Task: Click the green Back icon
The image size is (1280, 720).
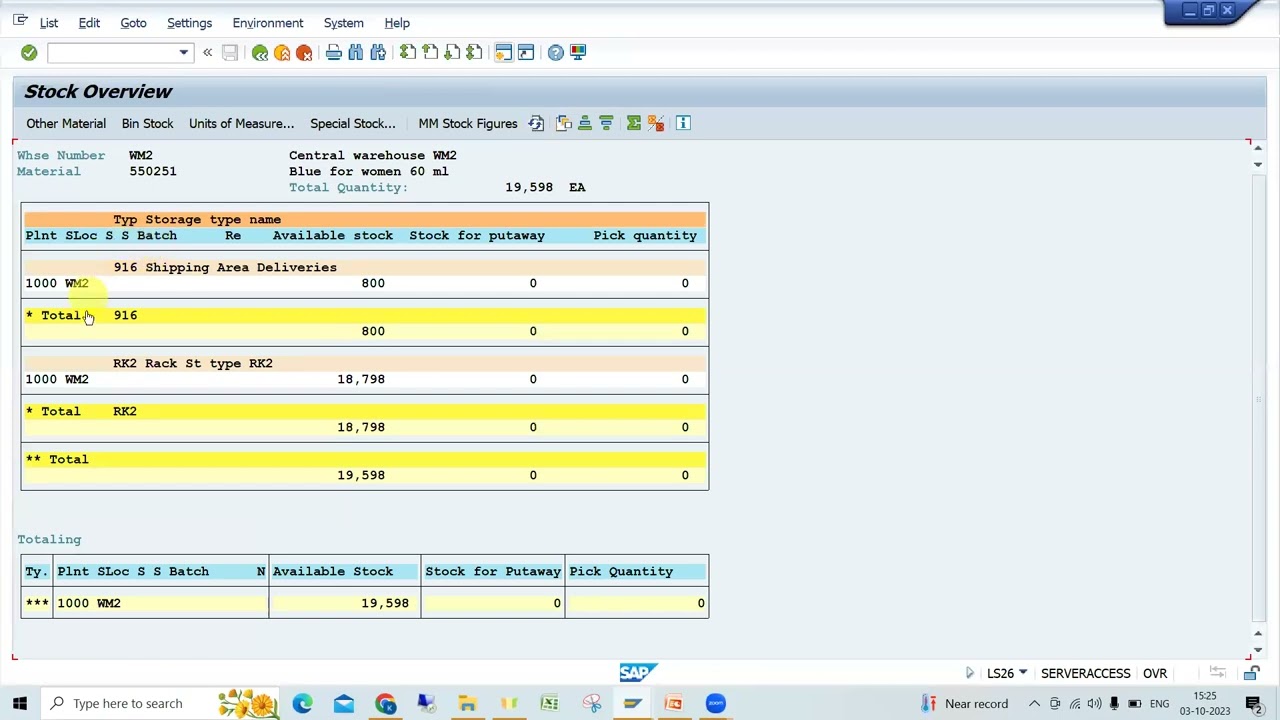Action: (260, 52)
